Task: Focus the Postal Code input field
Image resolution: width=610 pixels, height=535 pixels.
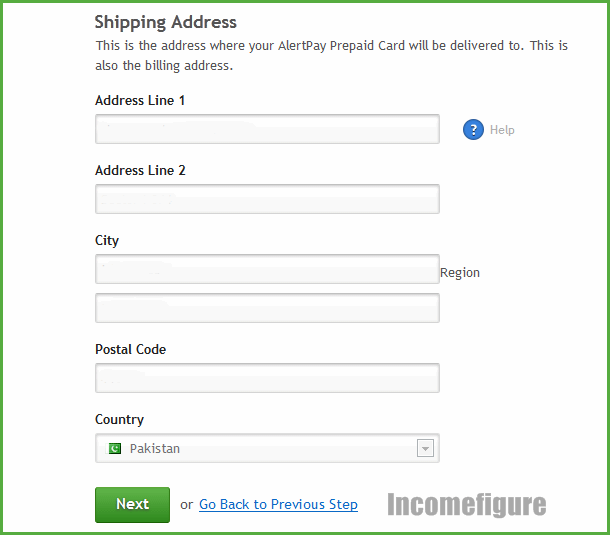Action: pyautogui.click(x=267, y=378)
